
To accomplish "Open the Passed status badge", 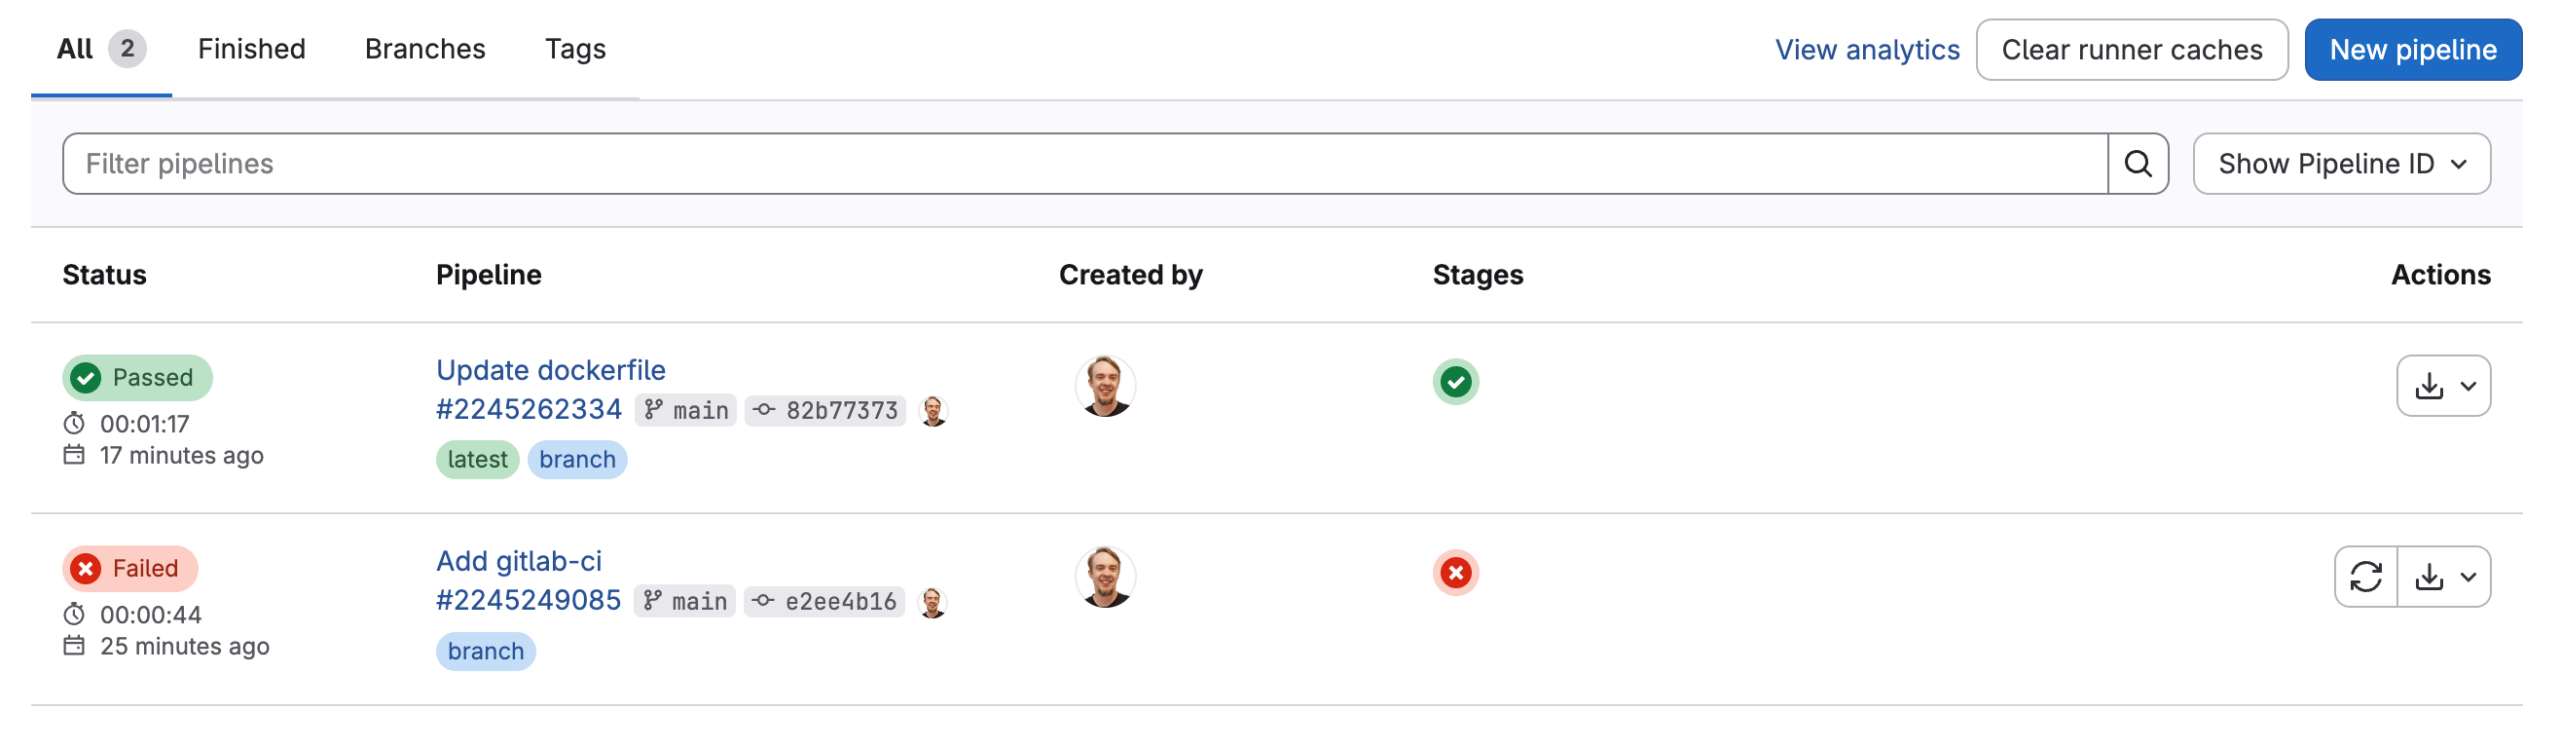I will (137, 378).
